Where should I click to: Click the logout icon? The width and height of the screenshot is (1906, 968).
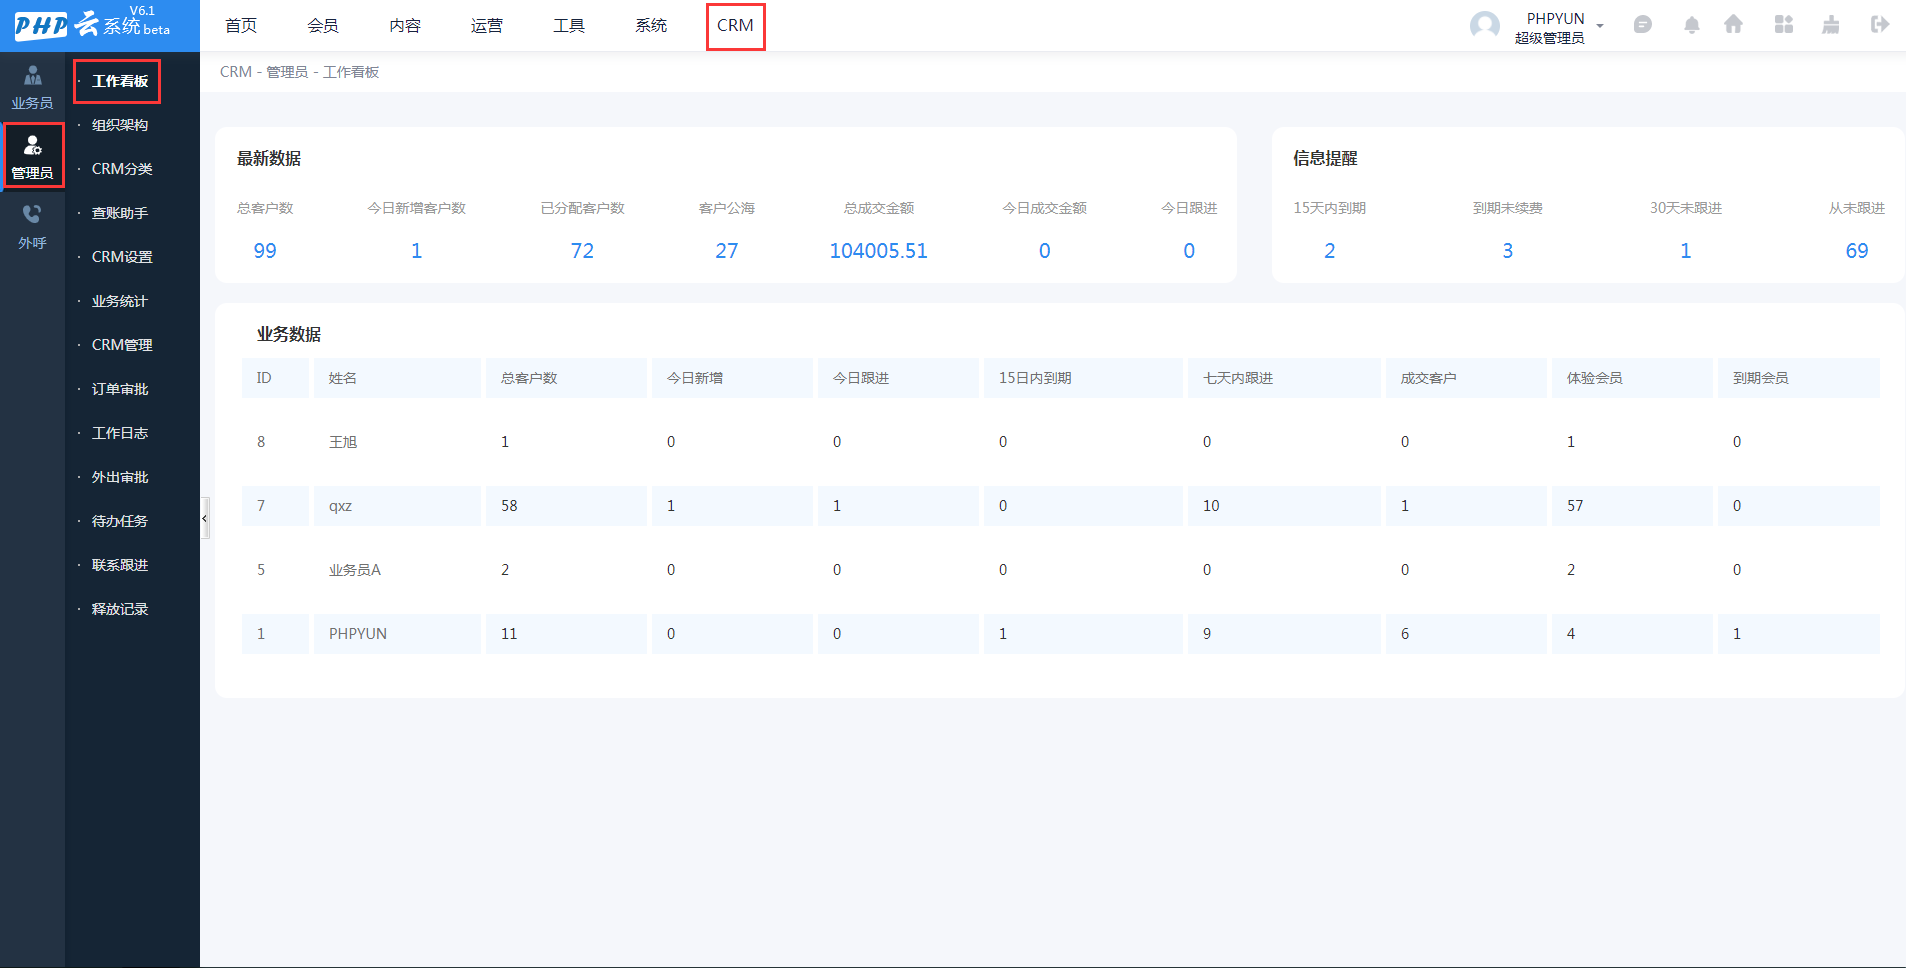click(x=1880, y=24)
